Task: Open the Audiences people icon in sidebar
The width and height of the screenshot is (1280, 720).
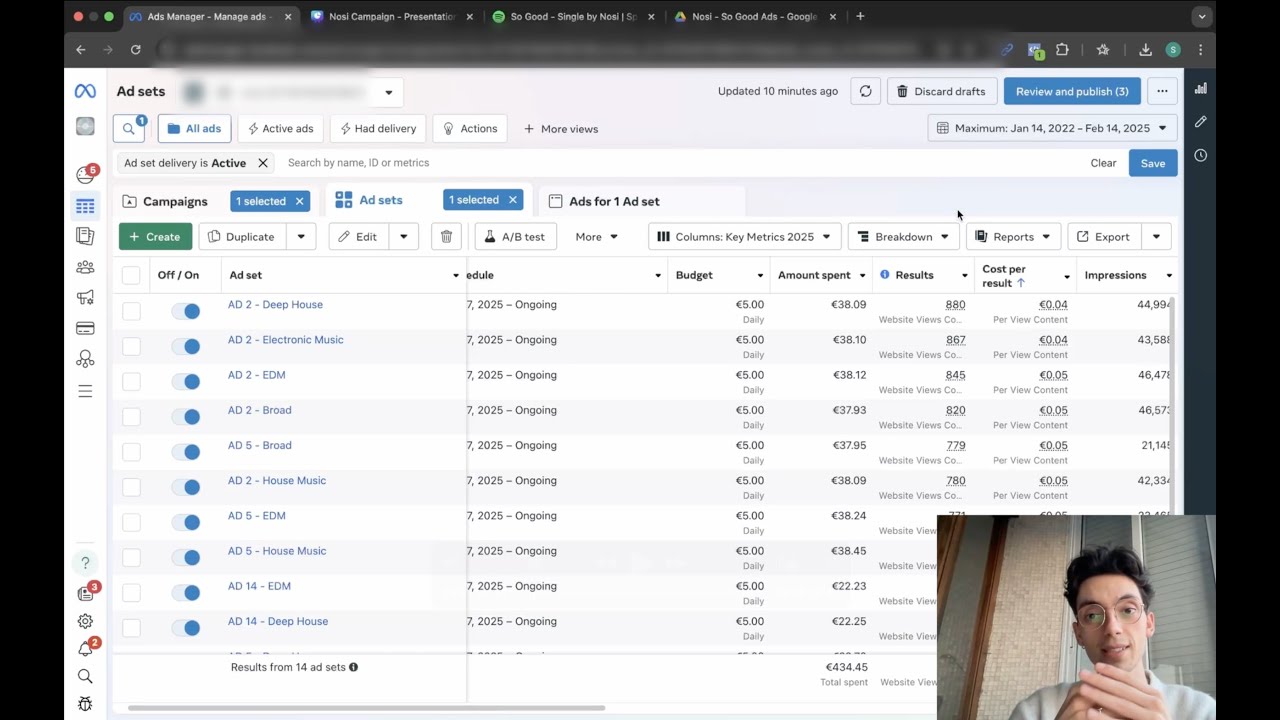Action: [x=85, y=267]
